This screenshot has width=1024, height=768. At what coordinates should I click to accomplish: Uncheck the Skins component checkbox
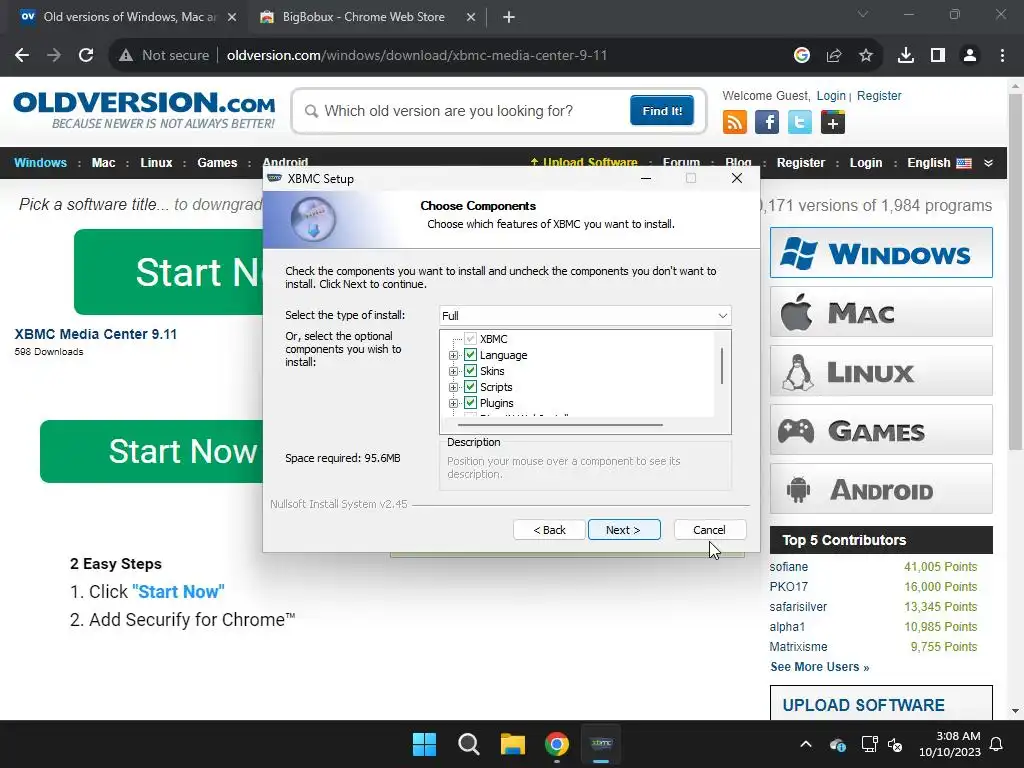470,371
